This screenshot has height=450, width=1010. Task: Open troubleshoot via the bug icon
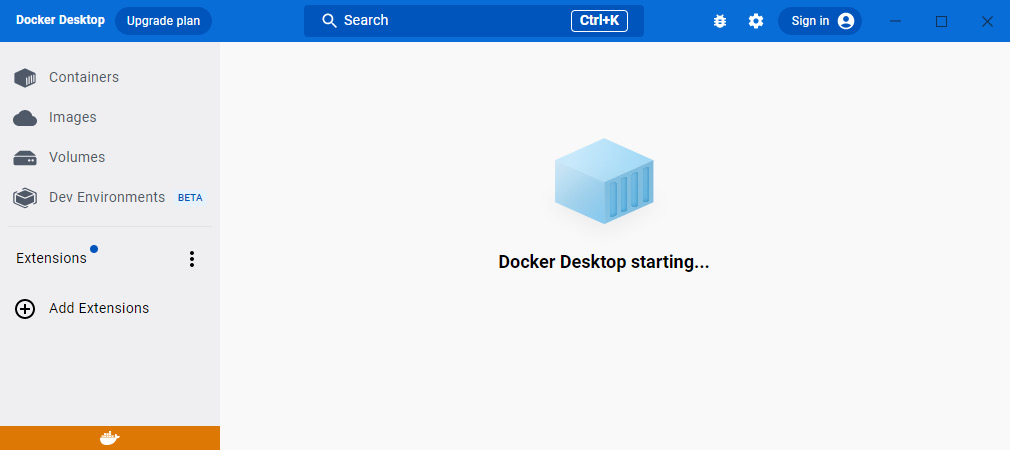click(x=719, y=21)
